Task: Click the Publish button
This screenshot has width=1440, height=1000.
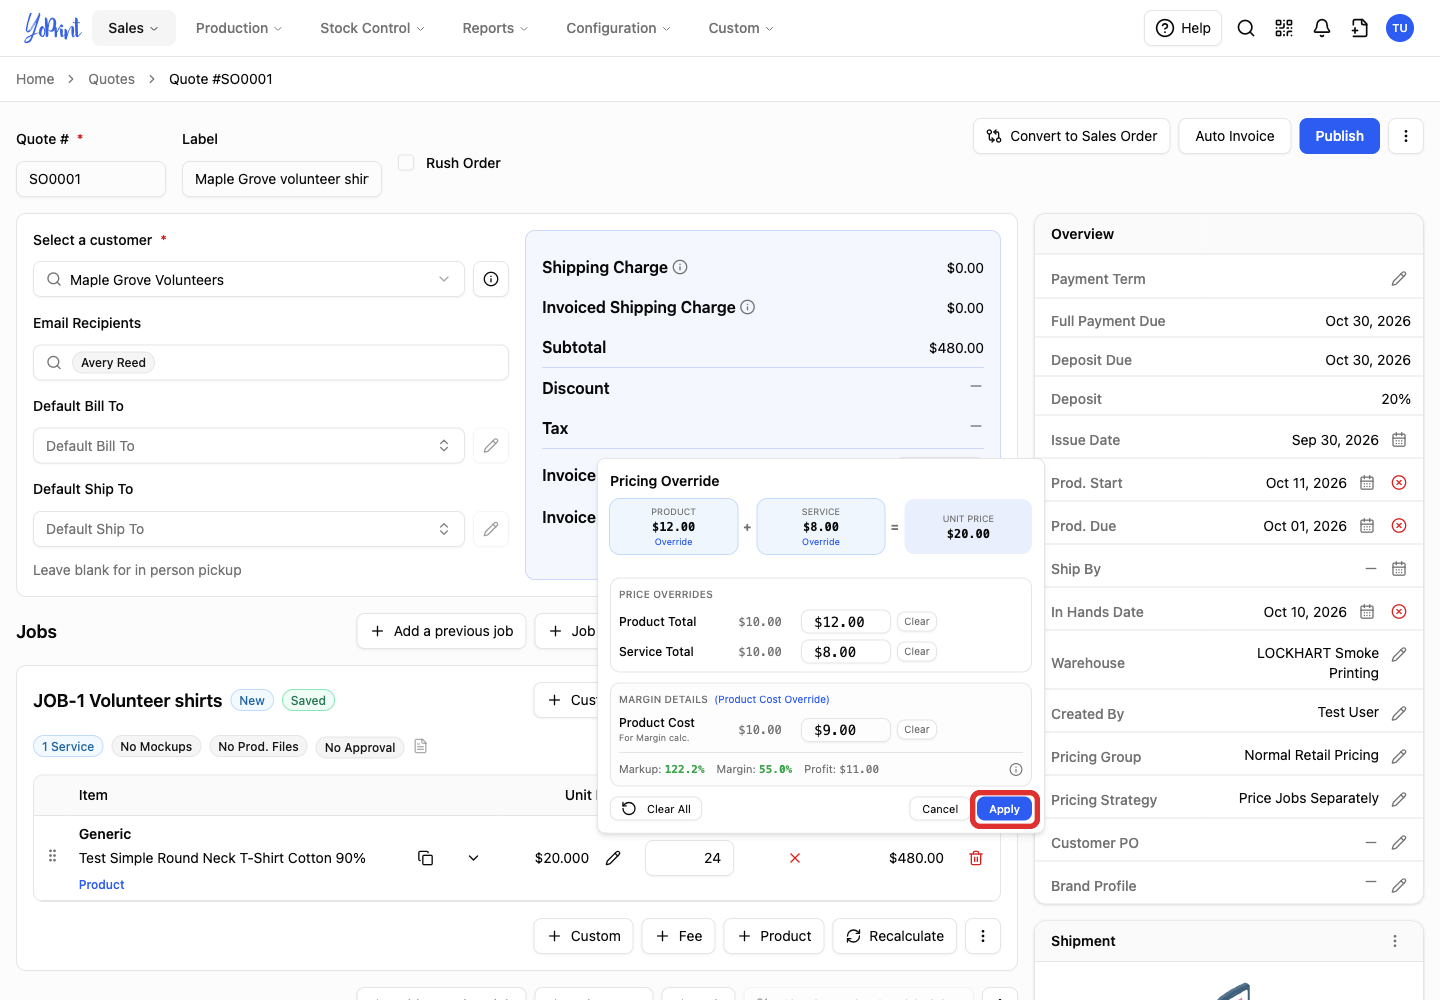Action: (x=1339, y=136)
